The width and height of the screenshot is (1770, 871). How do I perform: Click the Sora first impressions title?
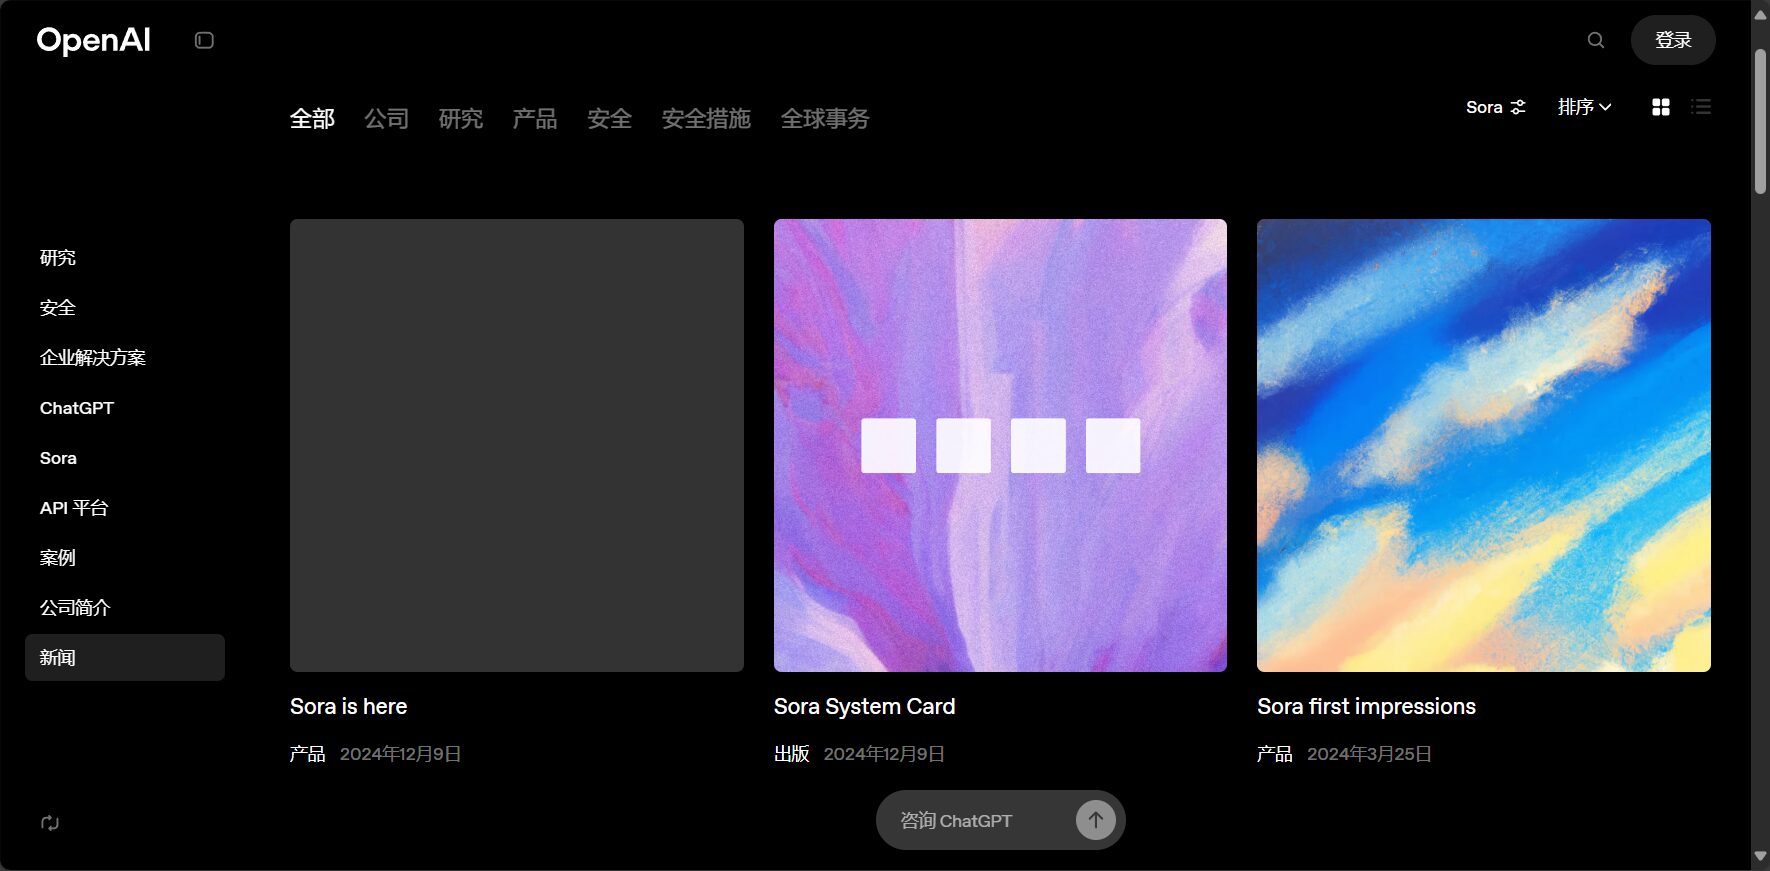(x=1367, y=706)
